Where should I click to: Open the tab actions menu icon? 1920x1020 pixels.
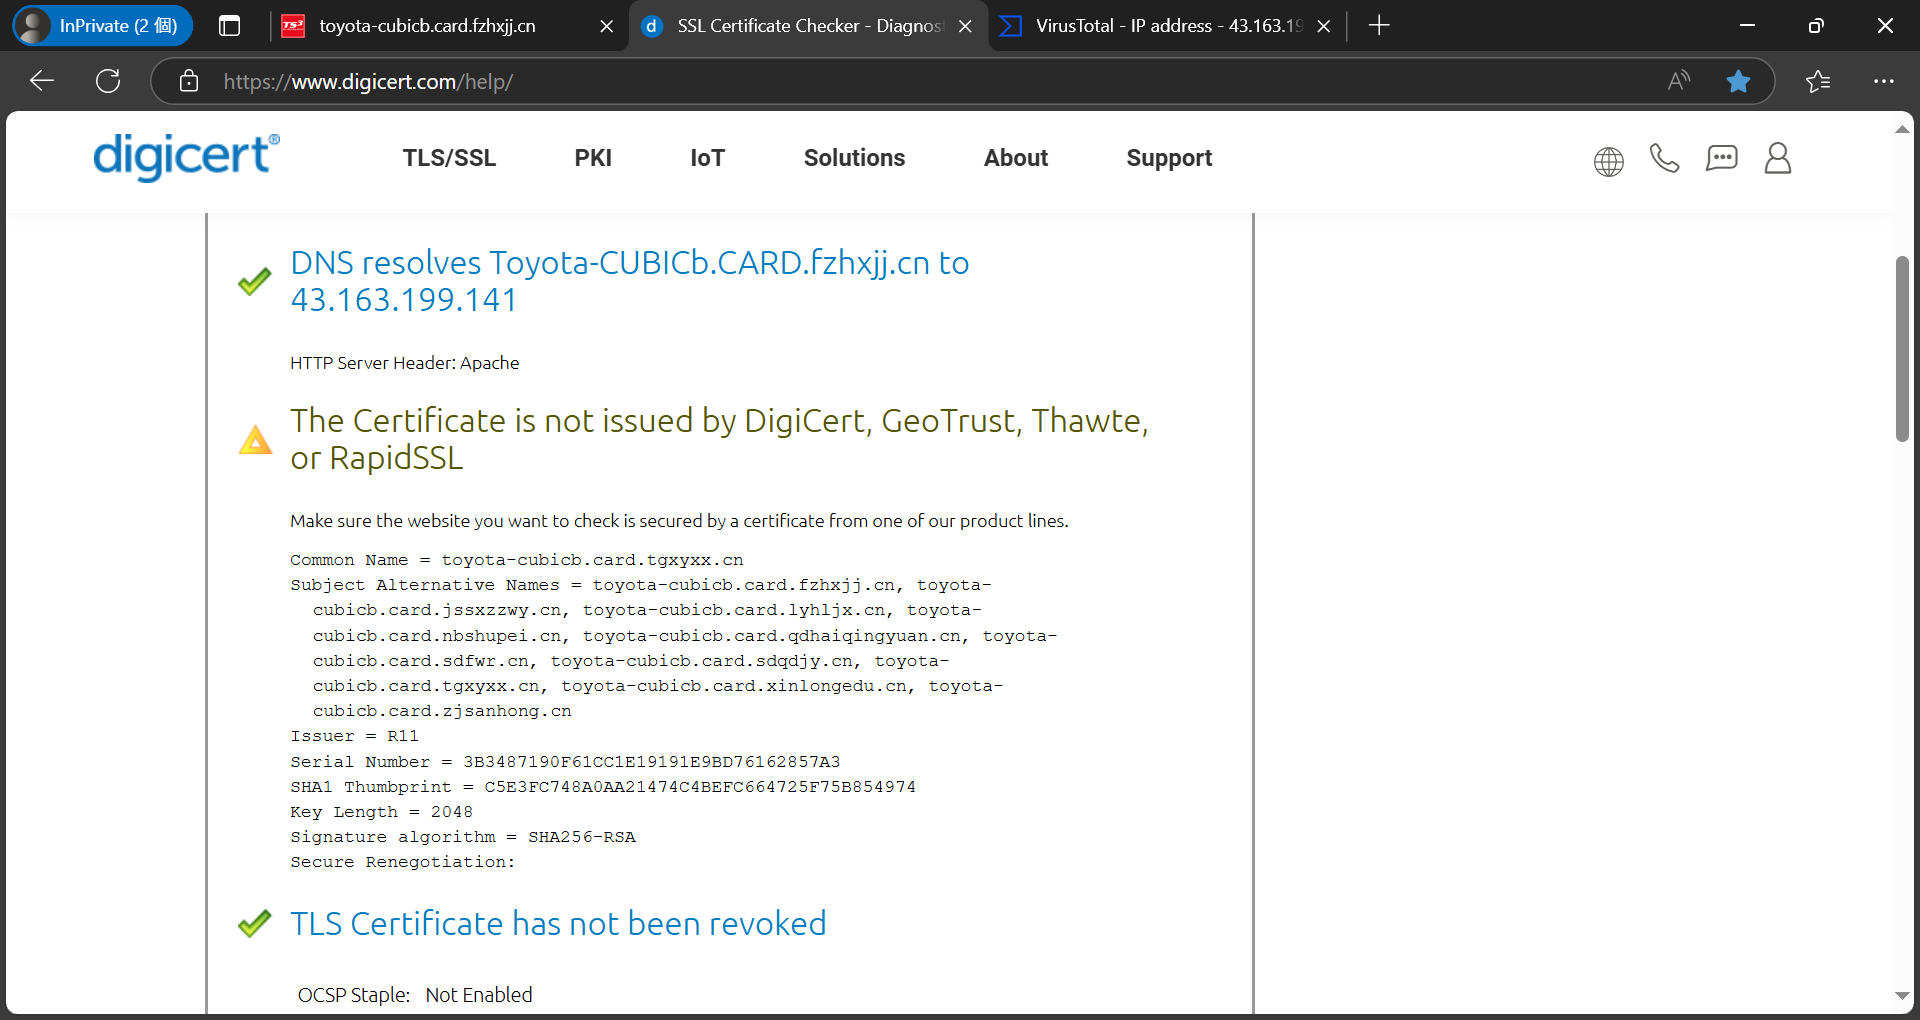click(x=229, y=26)
